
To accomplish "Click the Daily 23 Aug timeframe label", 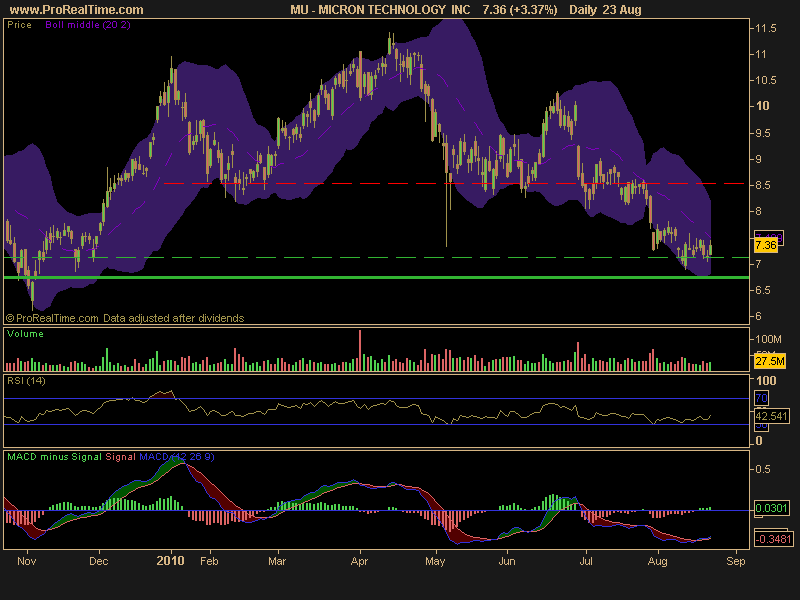I will point(605,9).
